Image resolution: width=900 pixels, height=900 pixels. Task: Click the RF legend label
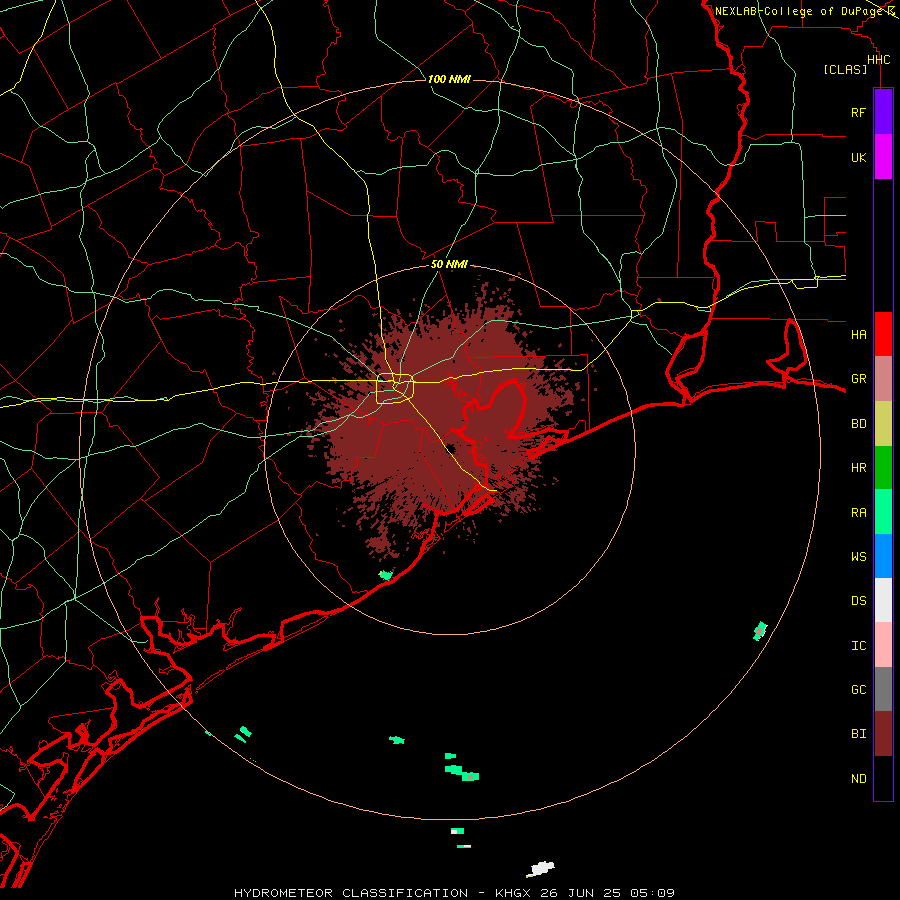point(858,112)
